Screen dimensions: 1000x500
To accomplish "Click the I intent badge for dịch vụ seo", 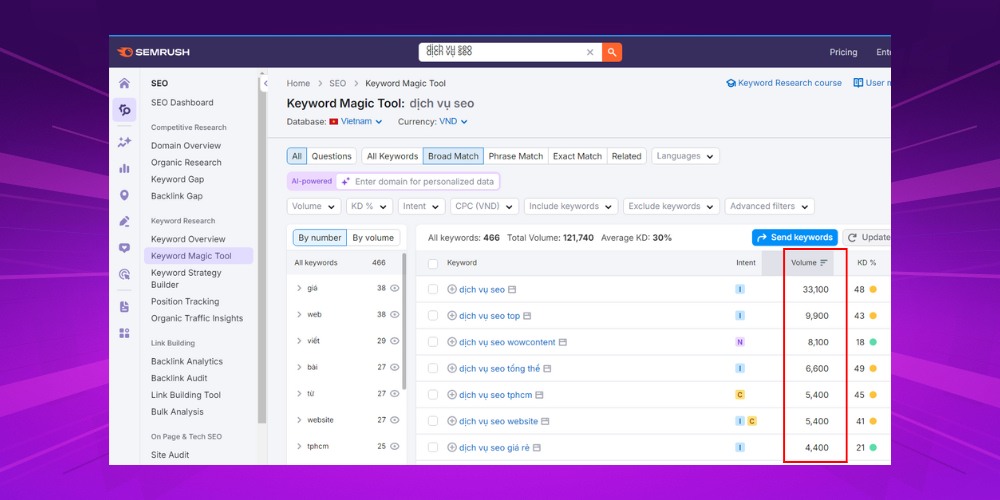I will [x=740, y=290].
